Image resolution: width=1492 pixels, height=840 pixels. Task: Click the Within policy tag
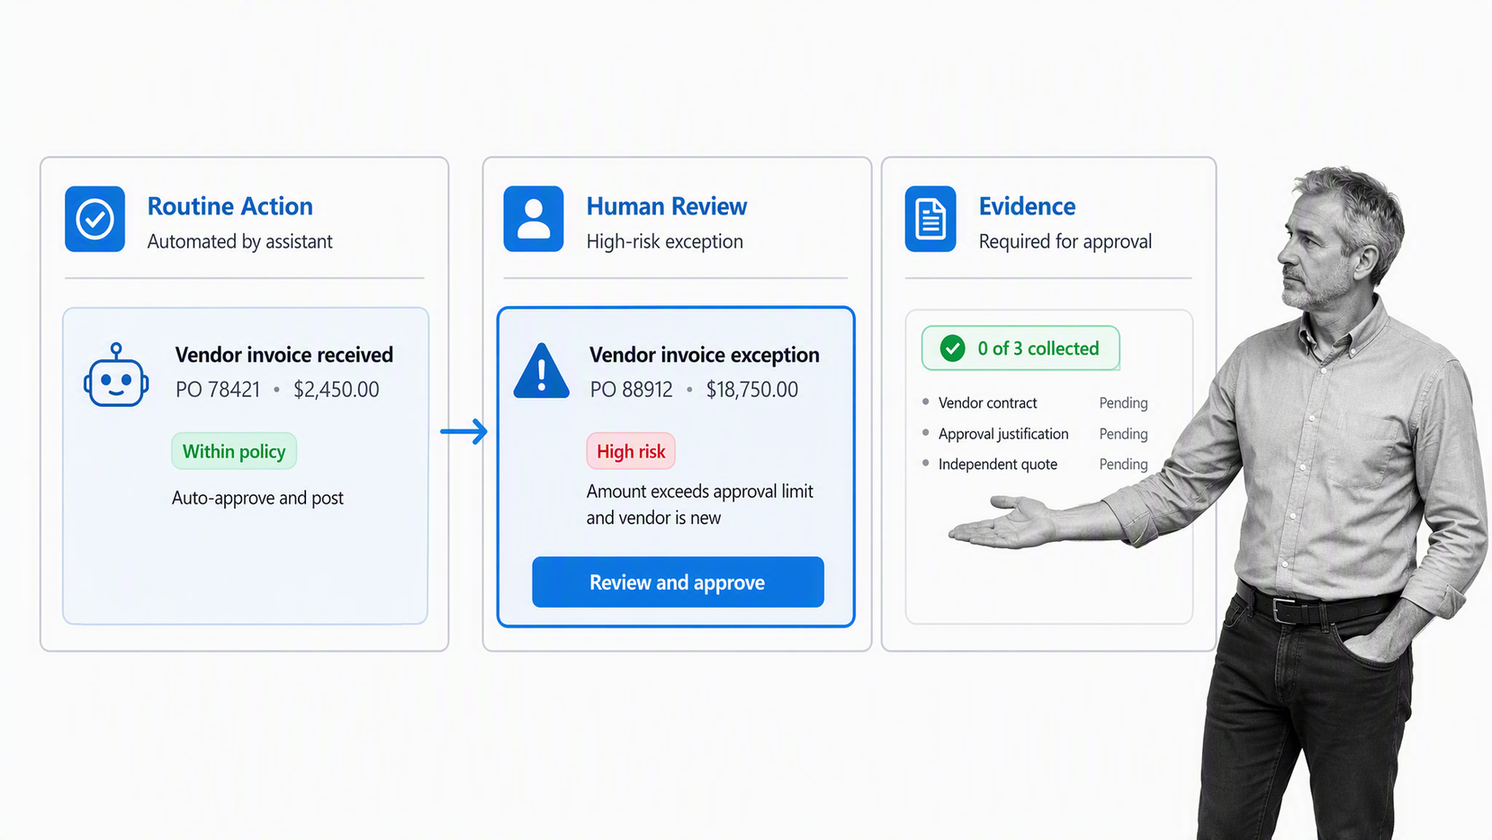coord(234,451)
